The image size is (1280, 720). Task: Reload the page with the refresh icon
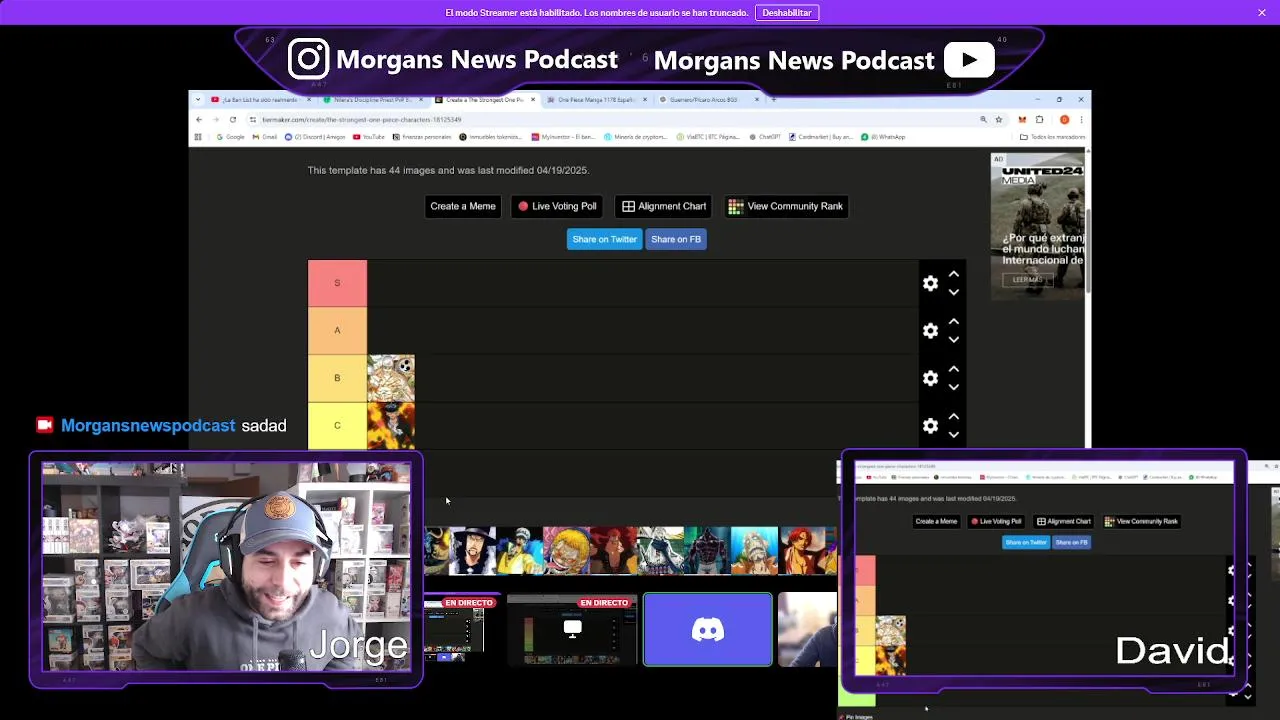click(233, 120)
